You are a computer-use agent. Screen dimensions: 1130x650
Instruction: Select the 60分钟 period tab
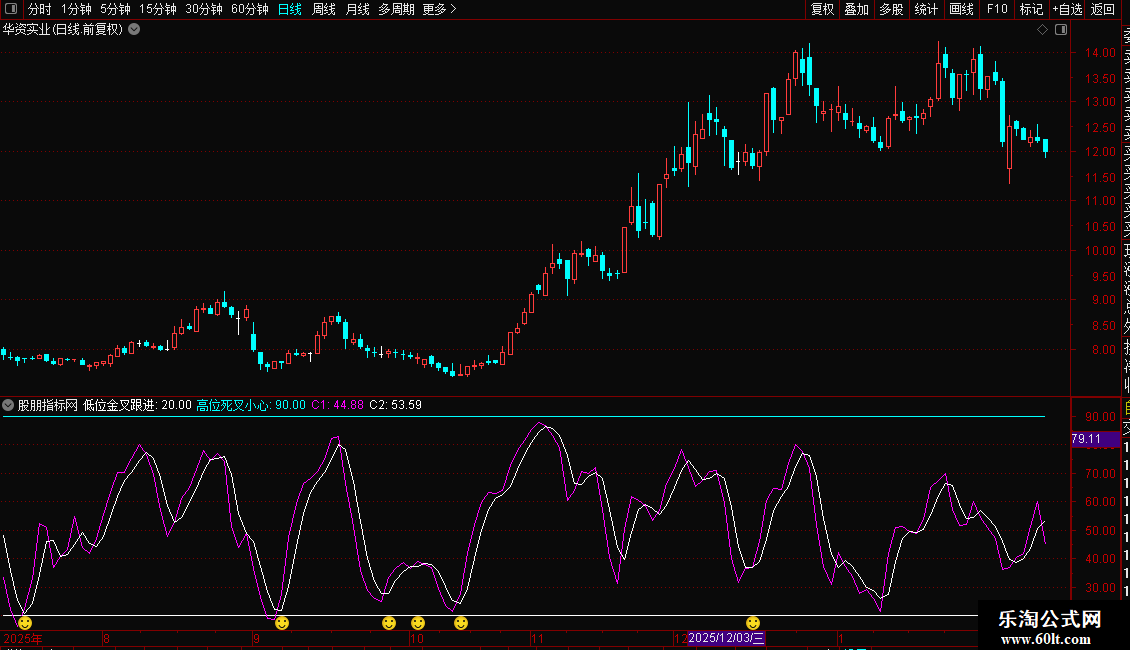point(249,10)
